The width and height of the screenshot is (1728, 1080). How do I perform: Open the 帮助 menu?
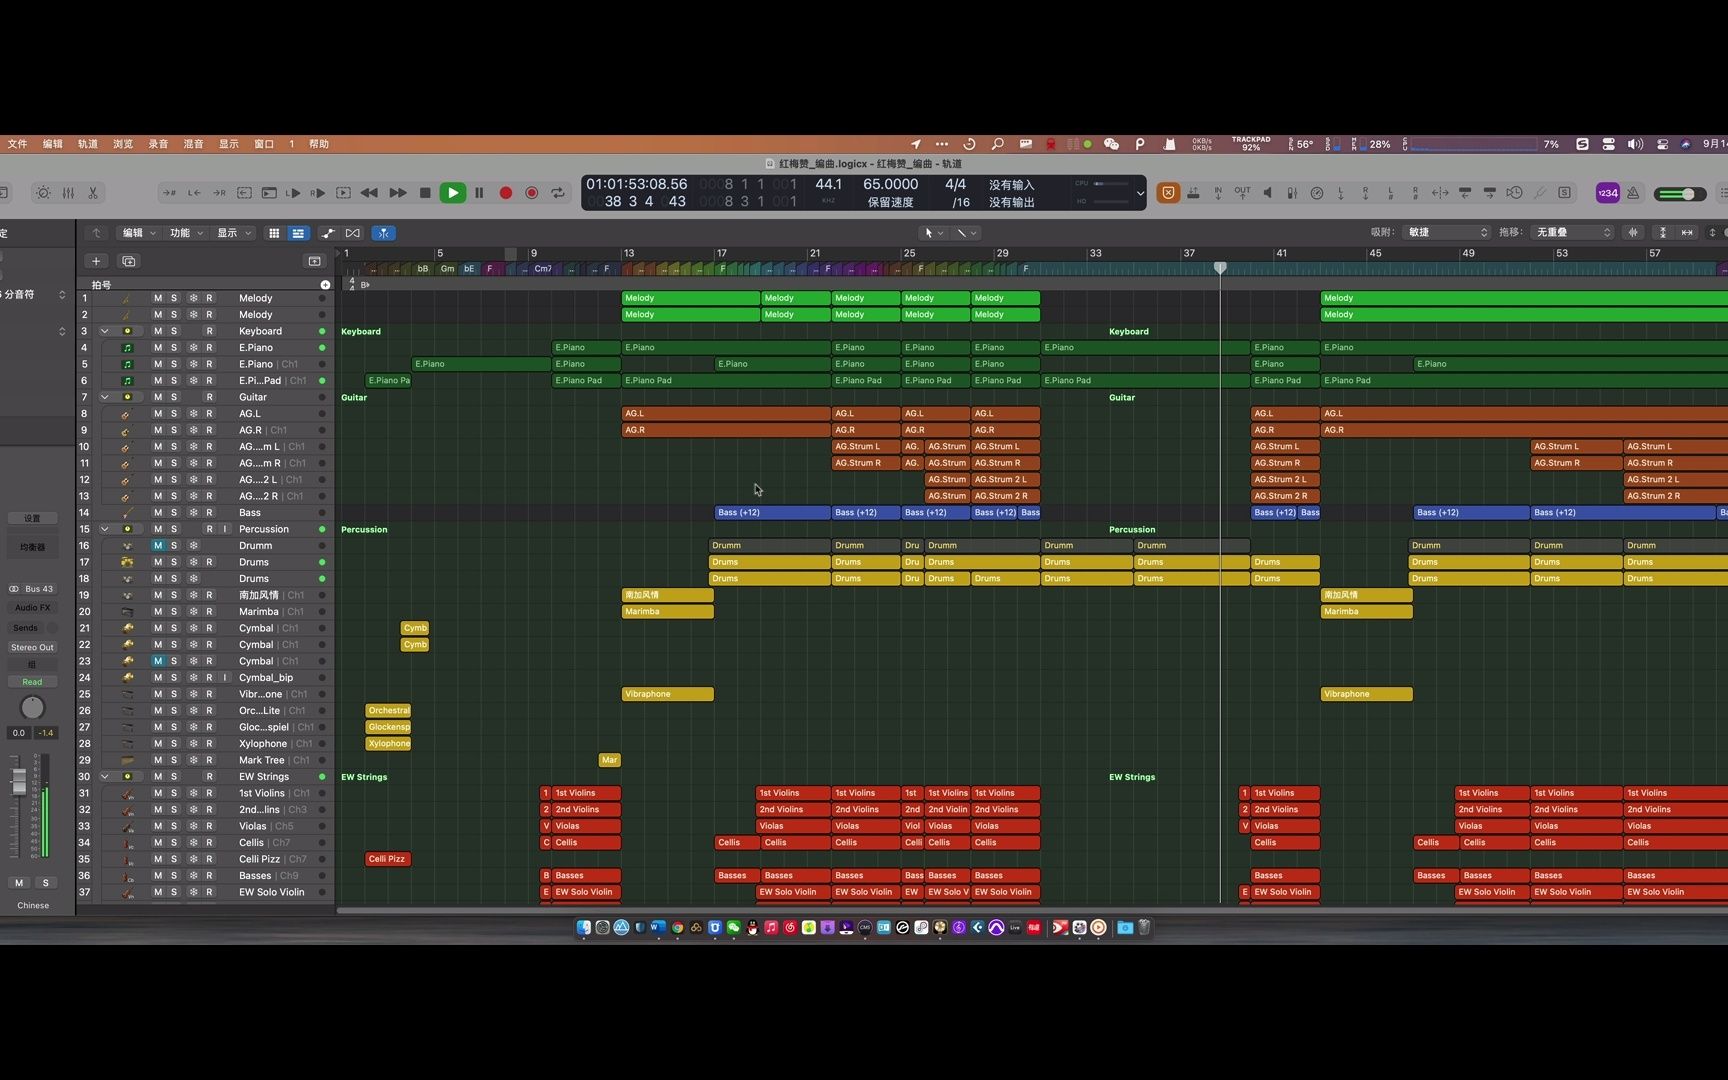[319, 144]
